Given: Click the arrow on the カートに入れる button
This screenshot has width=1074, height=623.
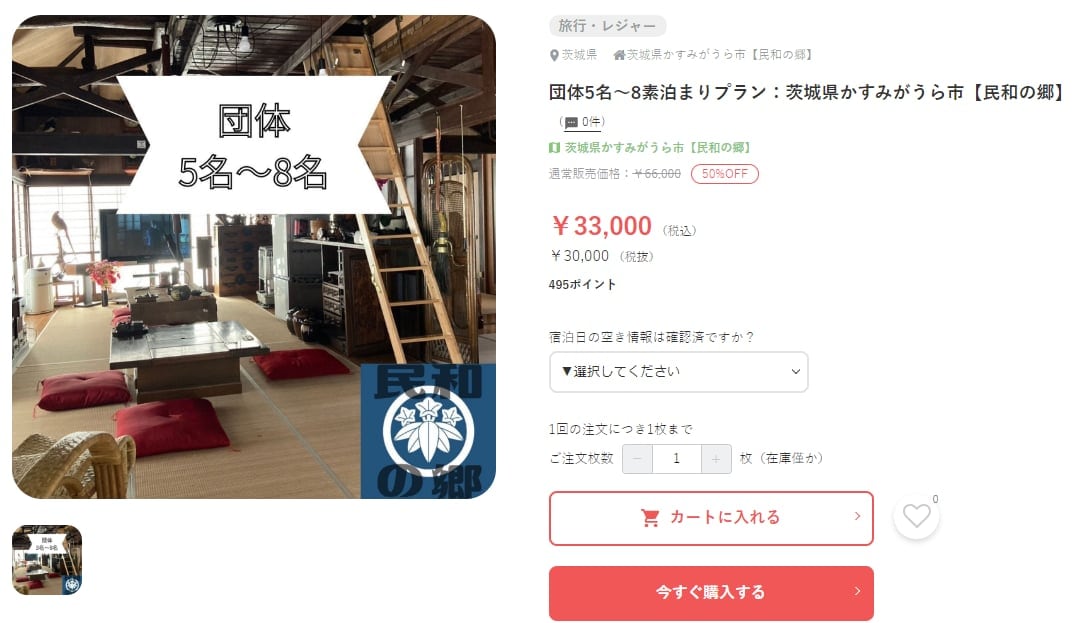Looking at the screenshot, I should click(857, 516).
